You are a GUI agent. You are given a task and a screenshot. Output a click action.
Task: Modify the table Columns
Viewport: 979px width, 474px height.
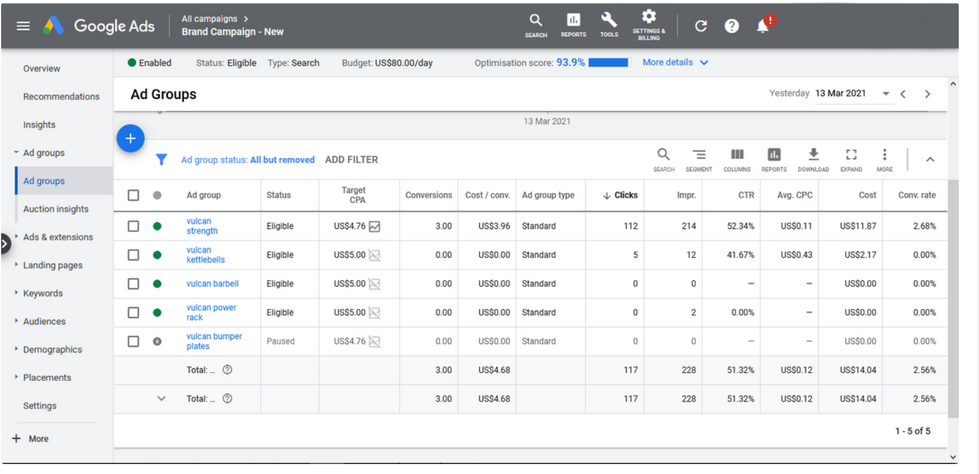[737, 160]
